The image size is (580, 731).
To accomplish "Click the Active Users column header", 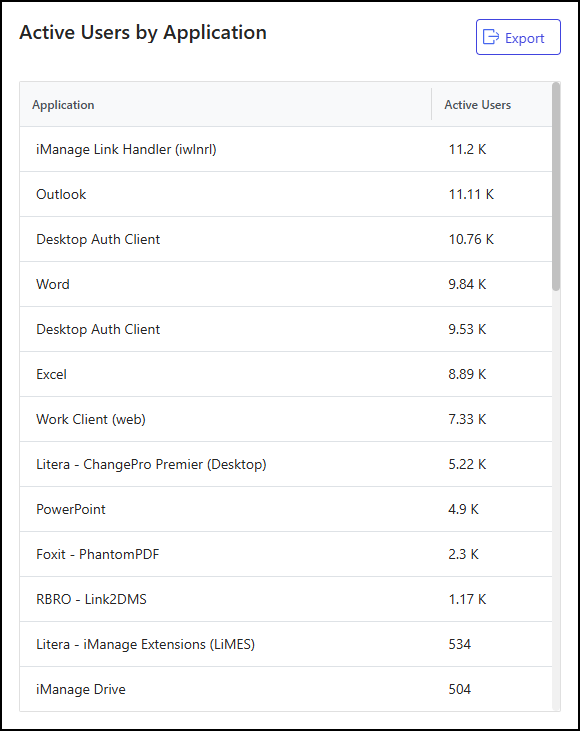I will click(492, 105).
